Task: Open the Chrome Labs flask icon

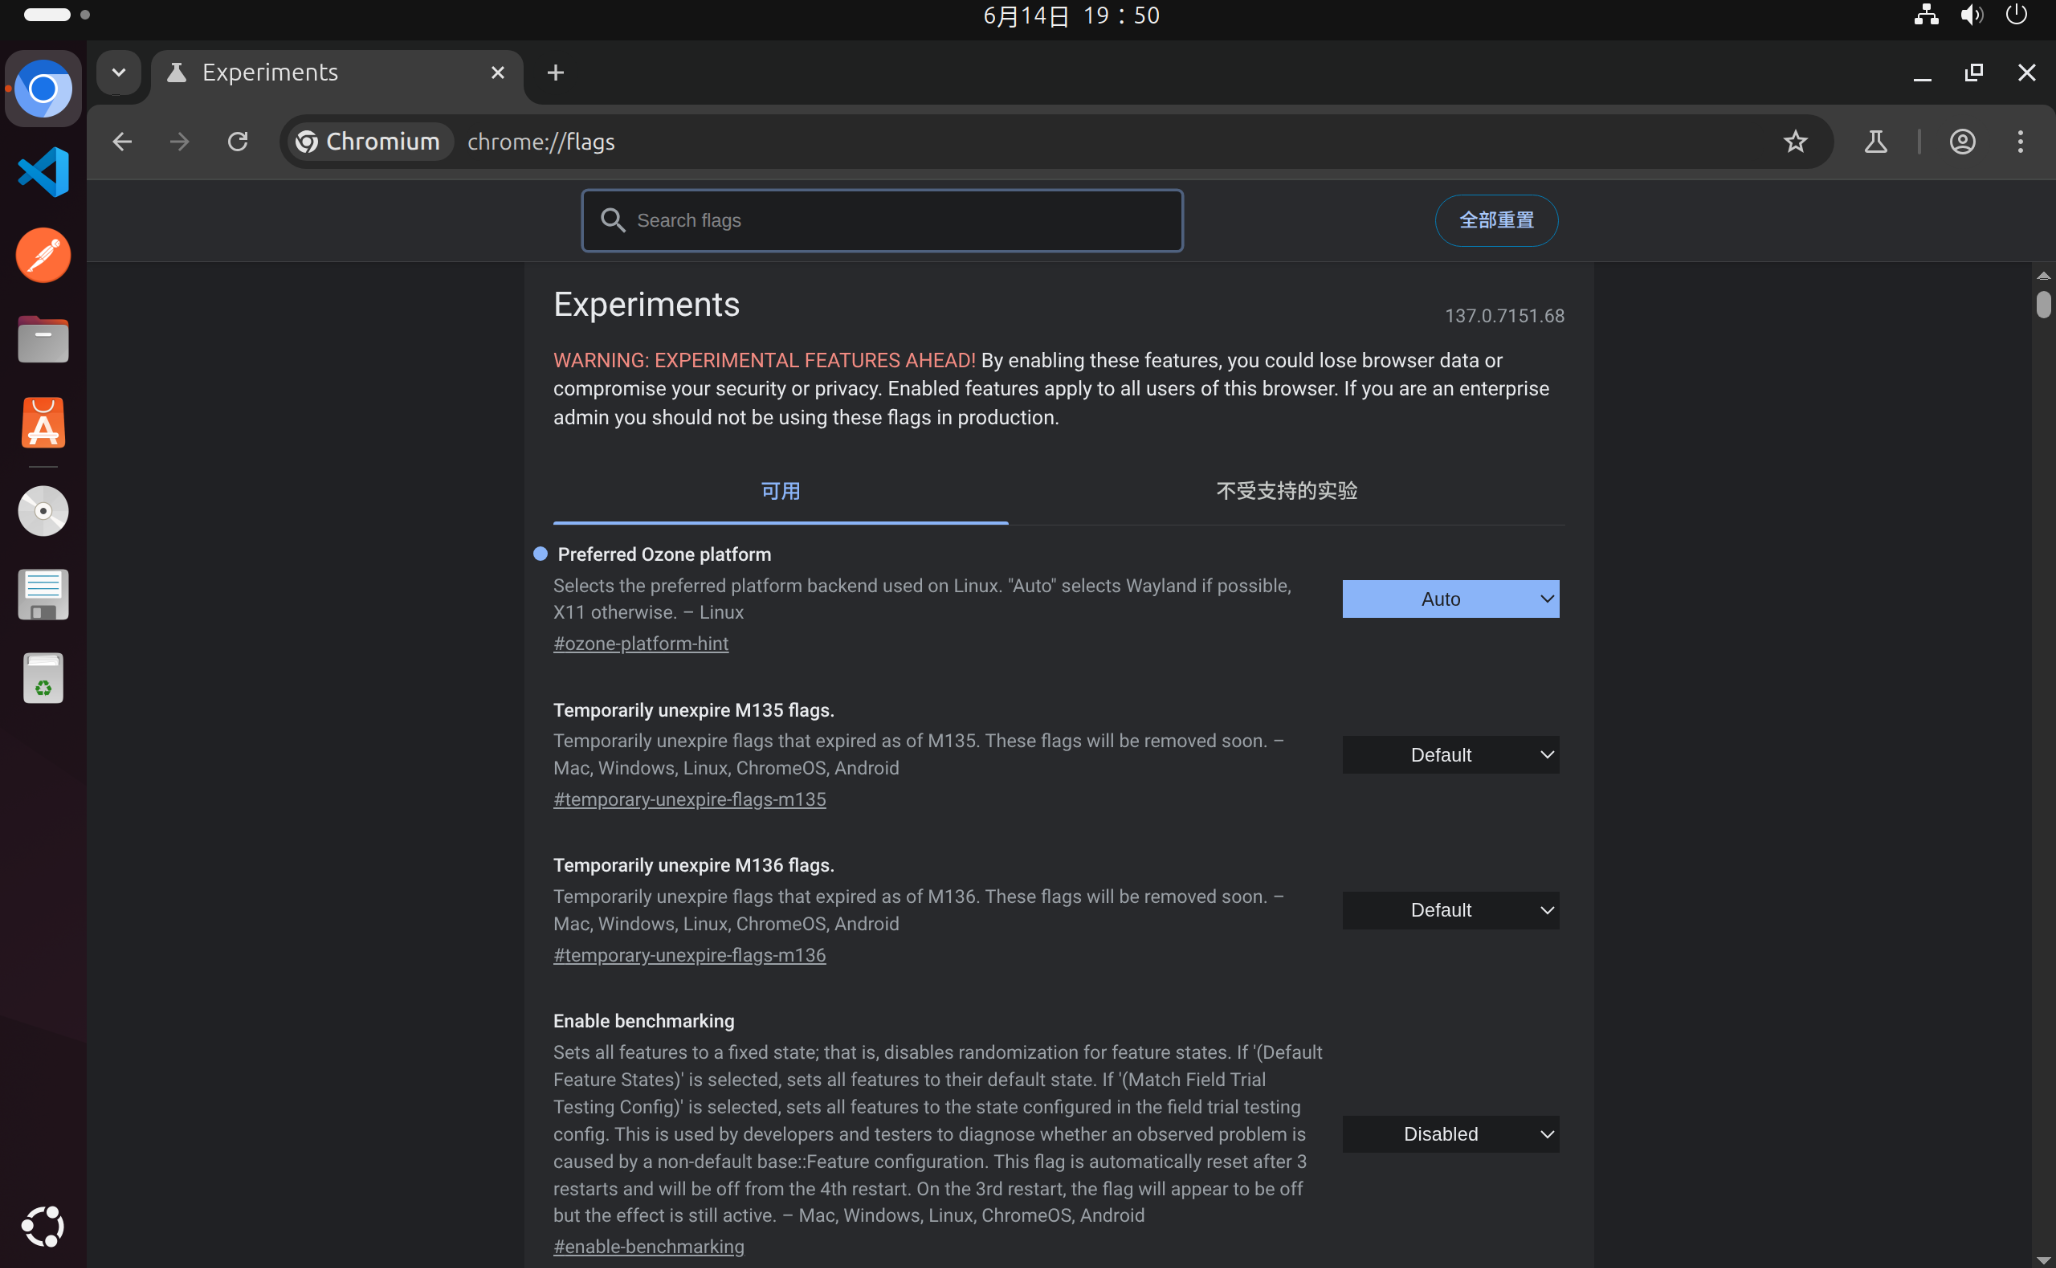Action: [1875, 142]
